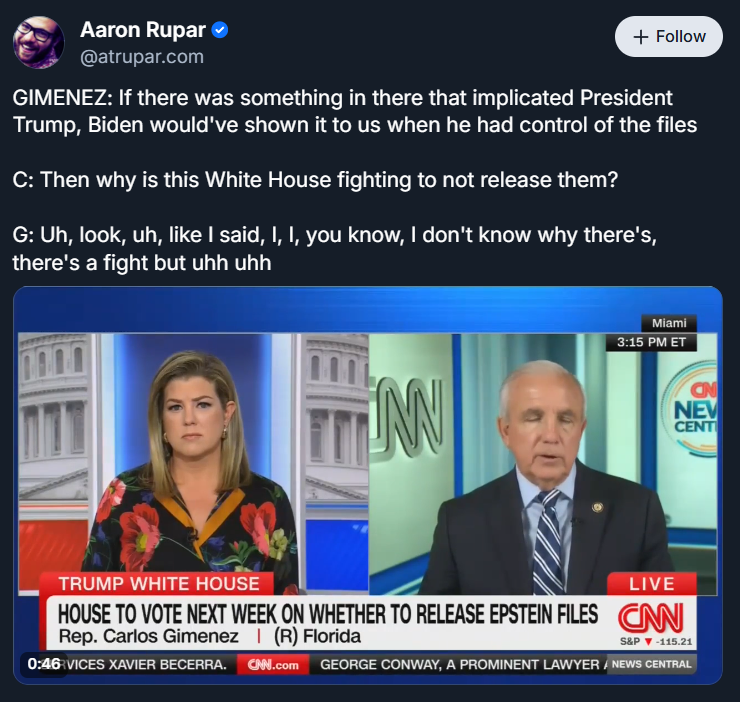Open Aaron Rupar's profile avatar
The height and width of the screenshot is (702, 740).
(38, 43)
